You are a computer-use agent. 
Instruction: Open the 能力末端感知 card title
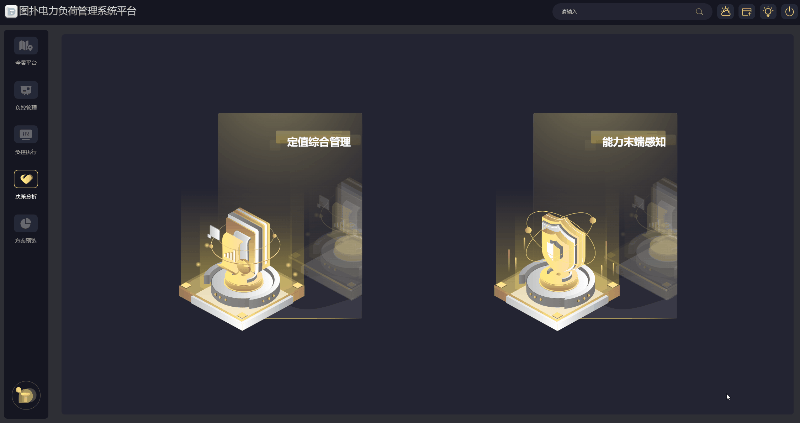pos(634,142)
